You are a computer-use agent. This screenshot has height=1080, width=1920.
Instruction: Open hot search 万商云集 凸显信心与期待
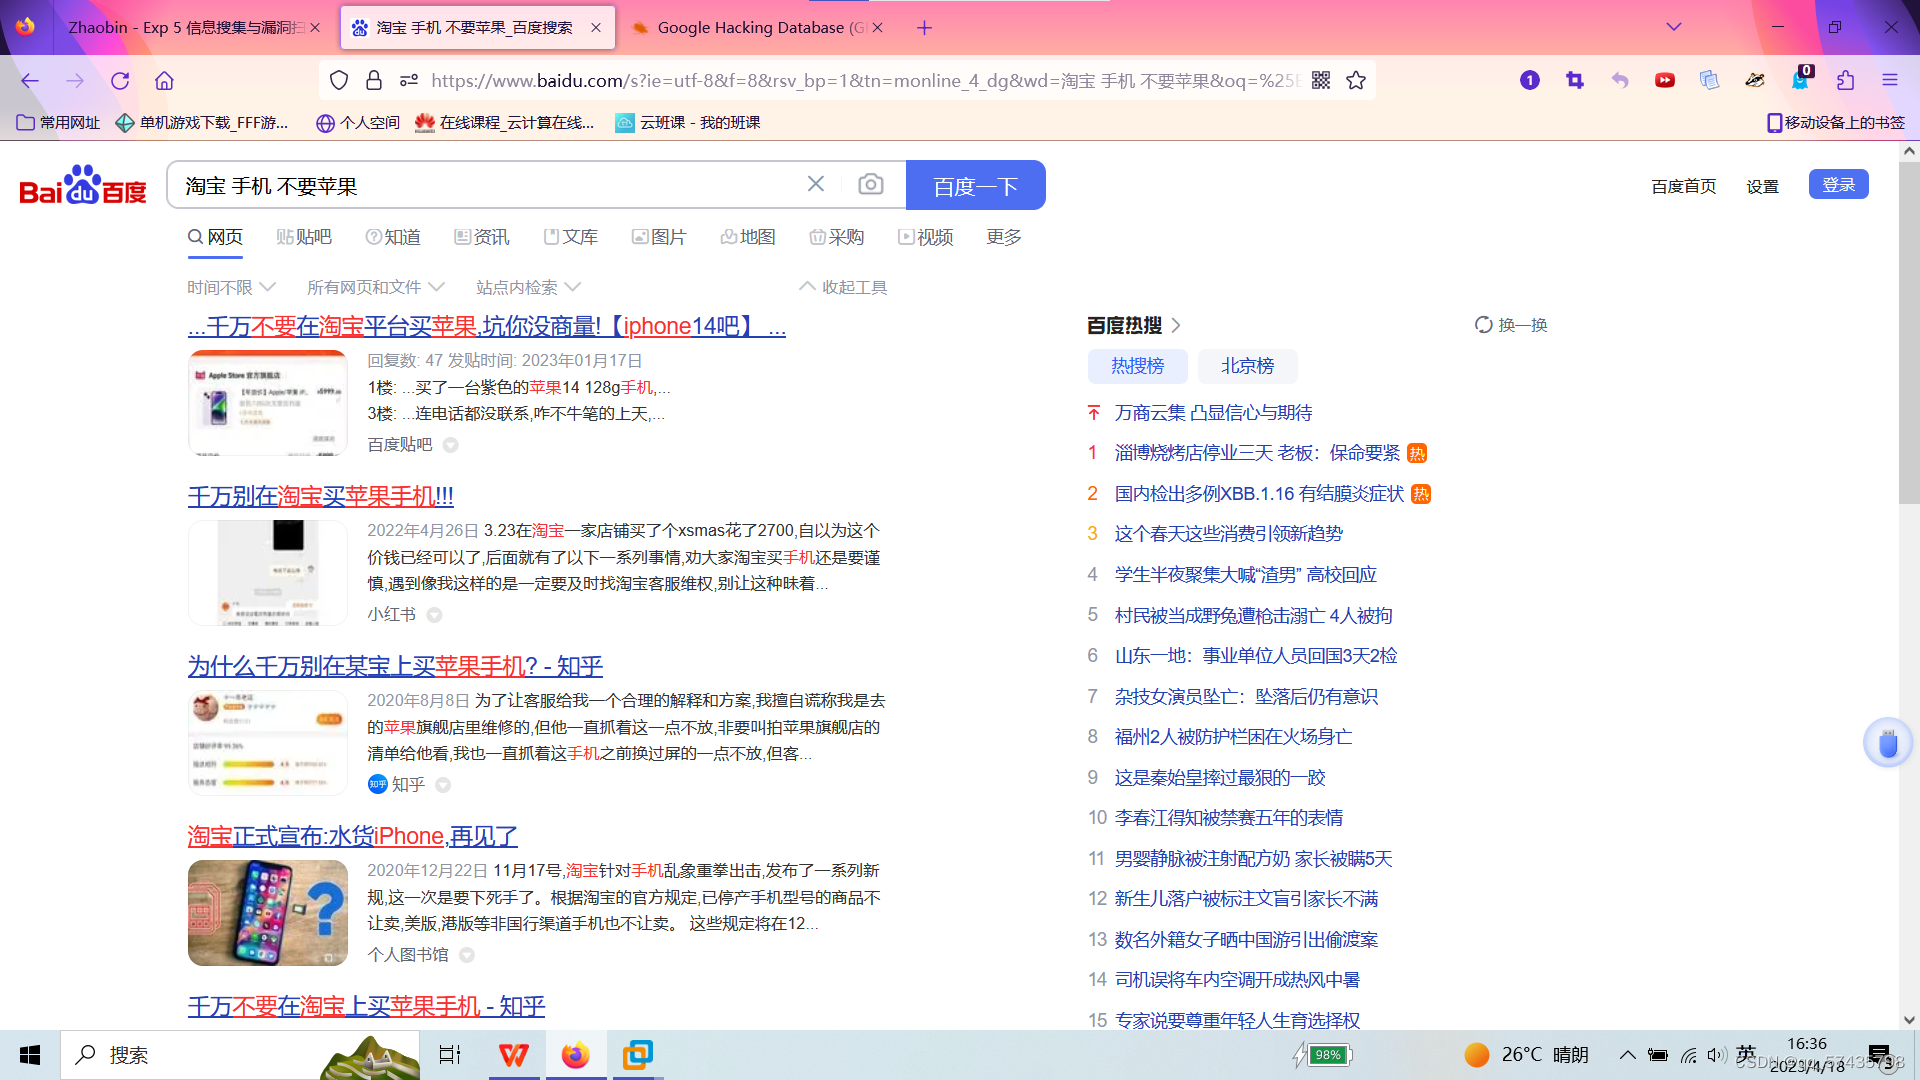coord(1213,413)
